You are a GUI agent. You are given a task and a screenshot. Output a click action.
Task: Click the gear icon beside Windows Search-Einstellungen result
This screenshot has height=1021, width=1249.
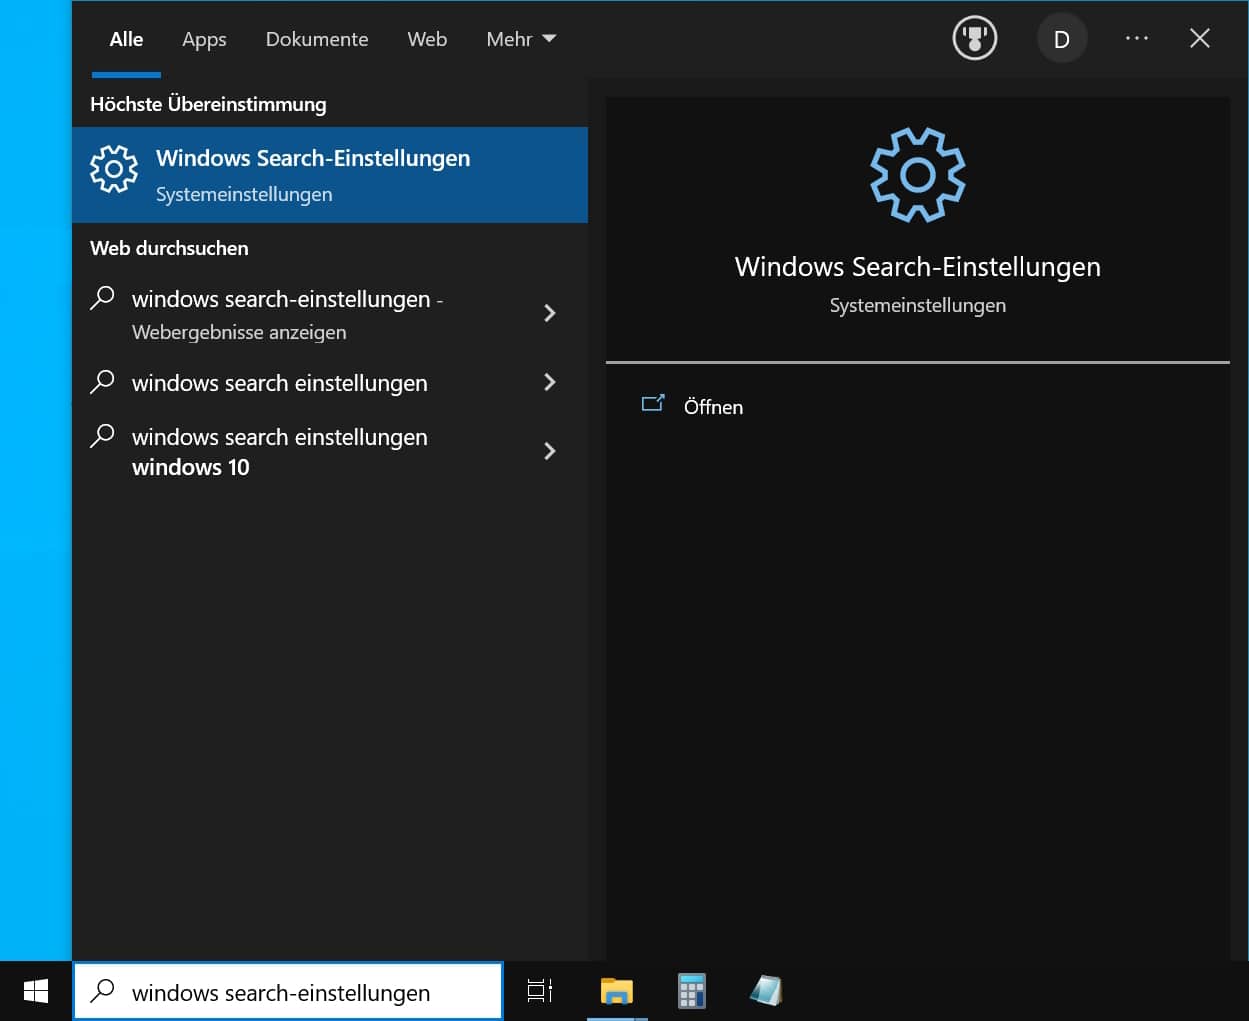[114, 169]
